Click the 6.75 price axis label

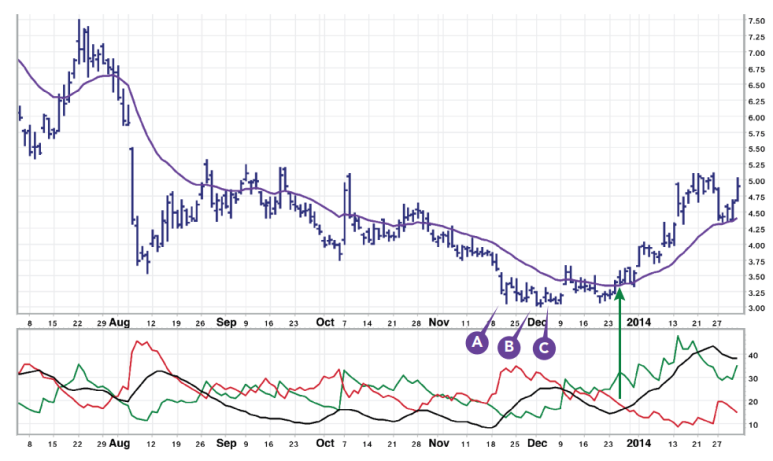(757, 70)
